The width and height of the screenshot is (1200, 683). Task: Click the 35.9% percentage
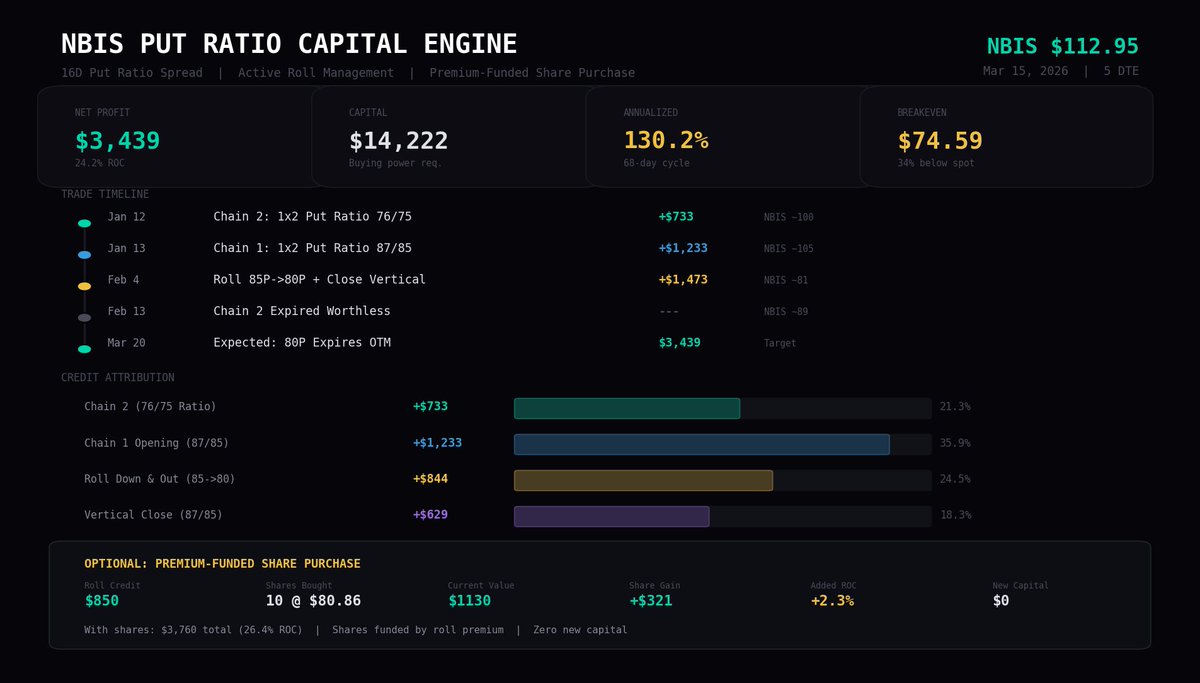(955, 443)
